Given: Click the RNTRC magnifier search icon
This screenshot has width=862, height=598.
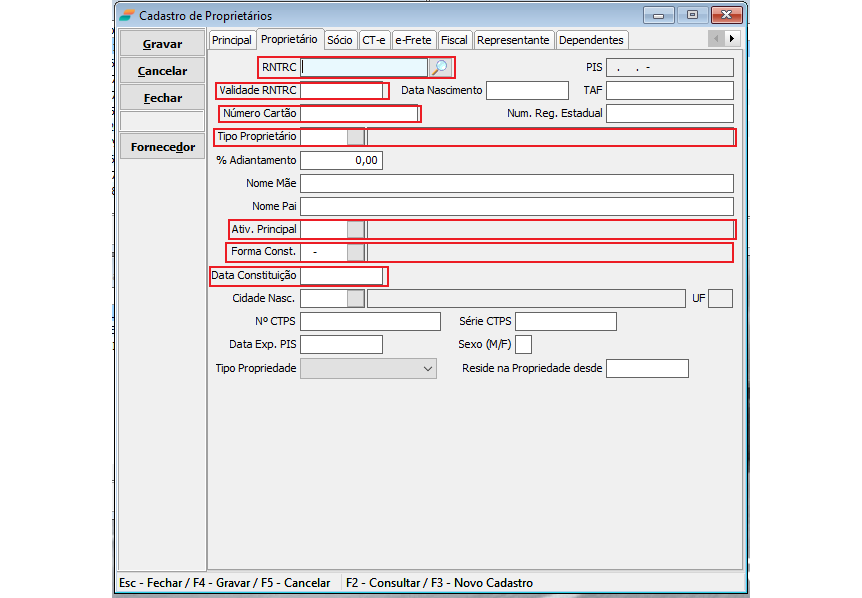Looking at the screenshot, I should pyautogui.click(x=440, y=68).
